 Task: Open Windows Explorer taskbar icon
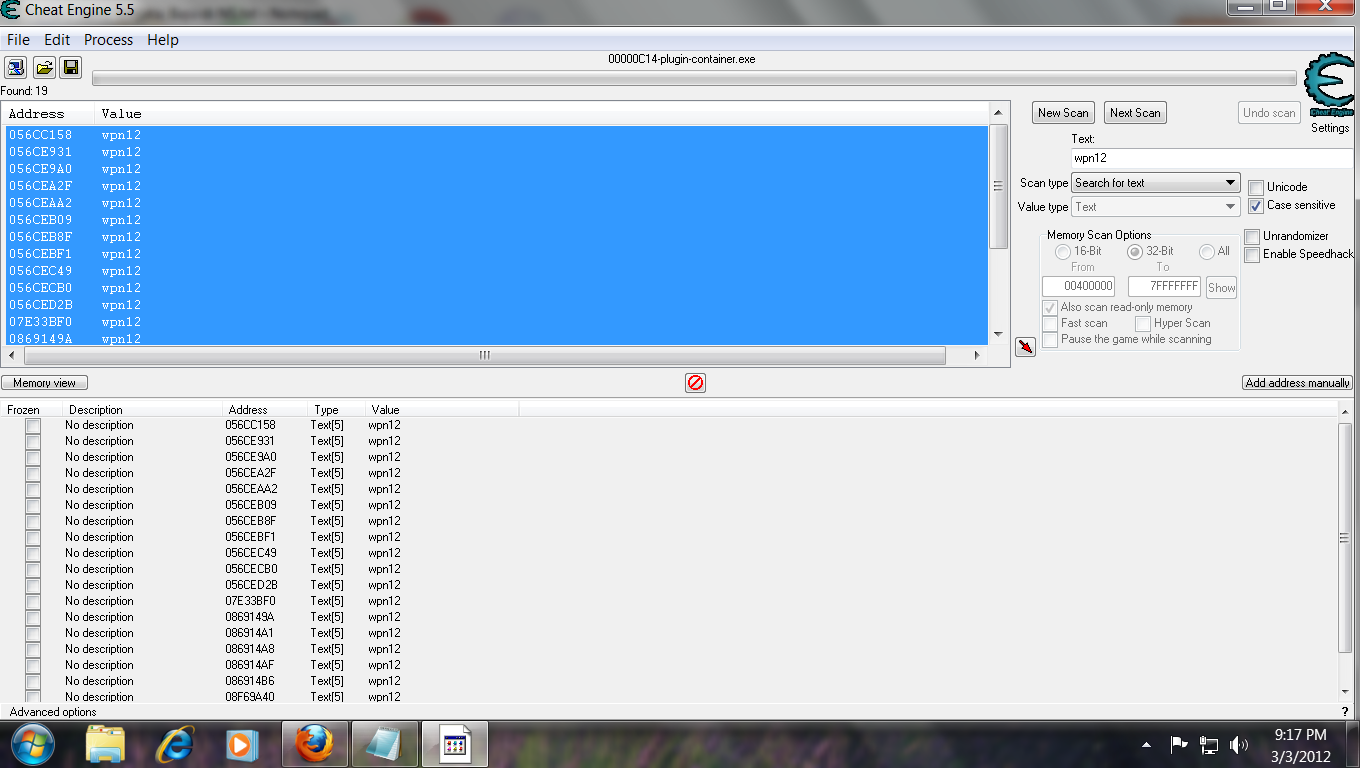click(x=105, y=744)
